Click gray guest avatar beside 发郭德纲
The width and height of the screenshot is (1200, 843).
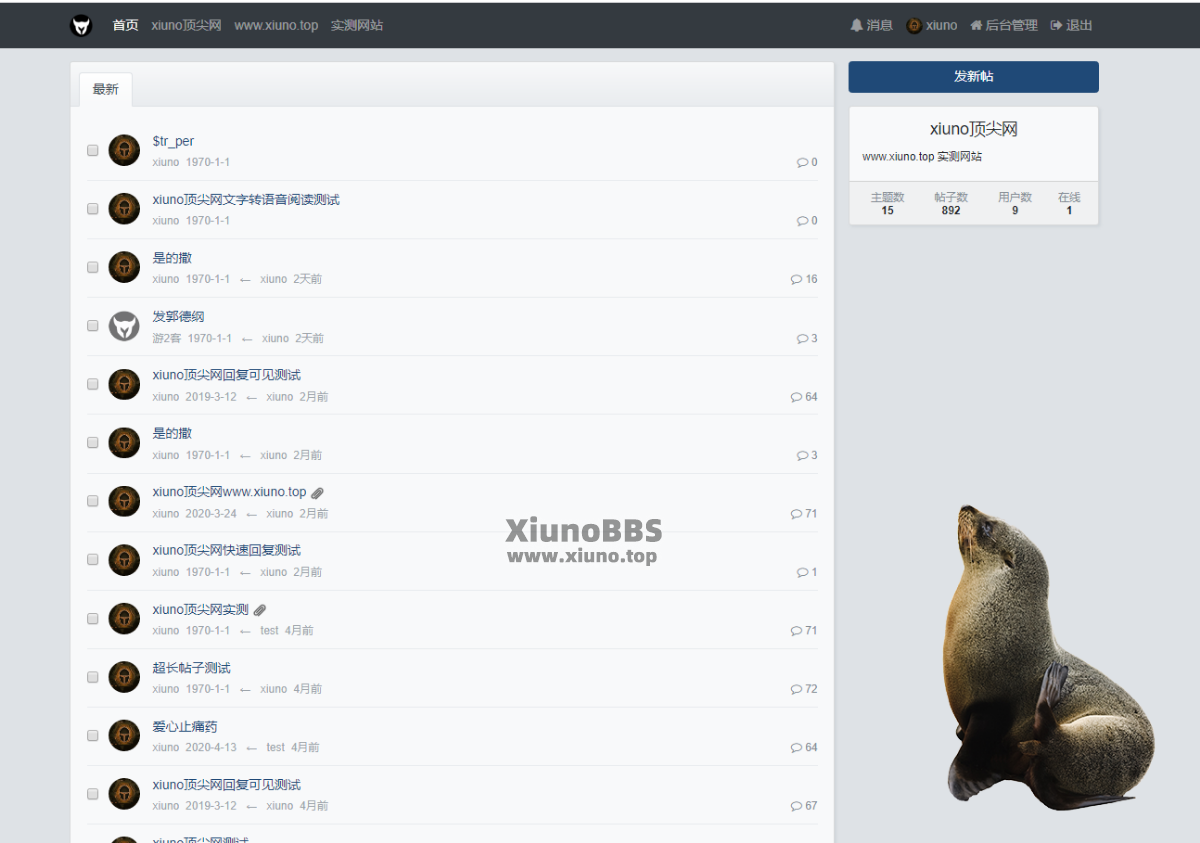124,326
